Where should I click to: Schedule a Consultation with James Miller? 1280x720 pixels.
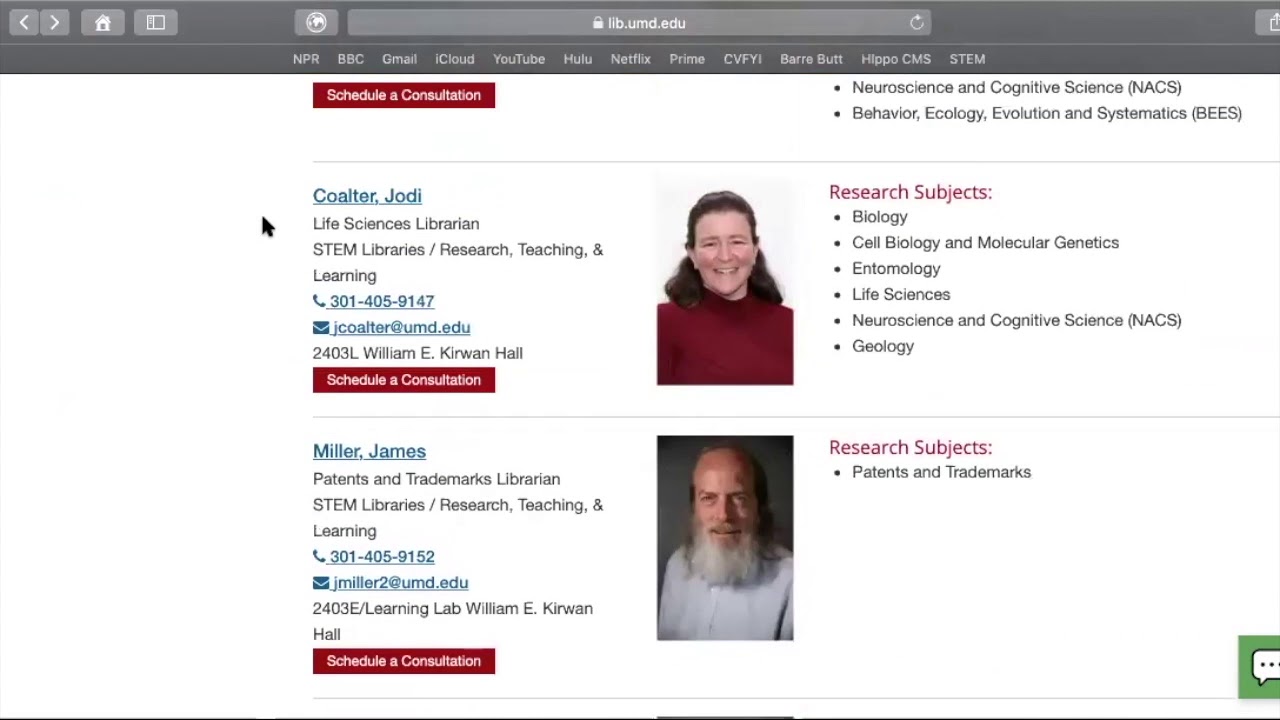(x=404, y=661)
